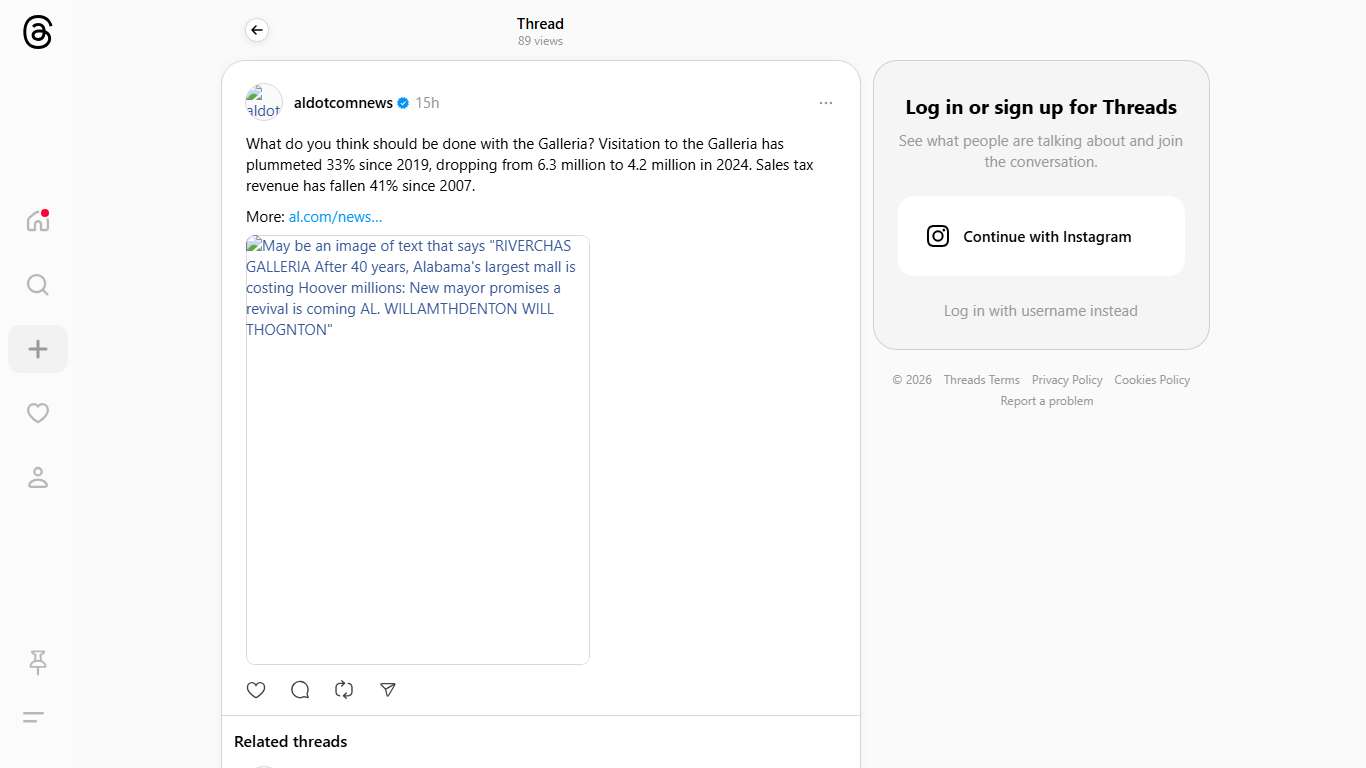Click the Create new thread plus icon
The image size is (1366, 768).
pyautogui.click(x=38, y=349)
